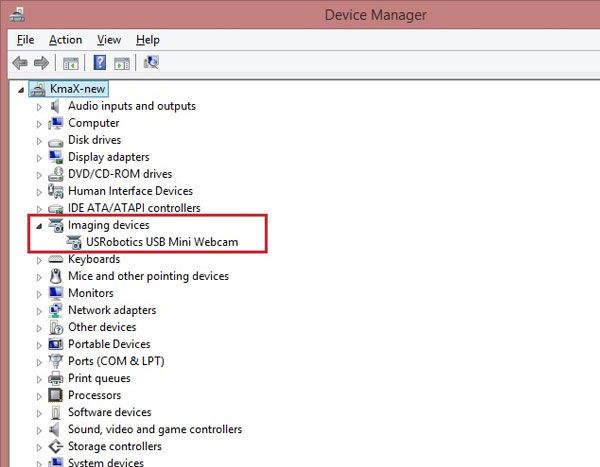Viewport: 600px width, 467px height.
Task: Select the Imaging devices label
Action: point(109,225)
